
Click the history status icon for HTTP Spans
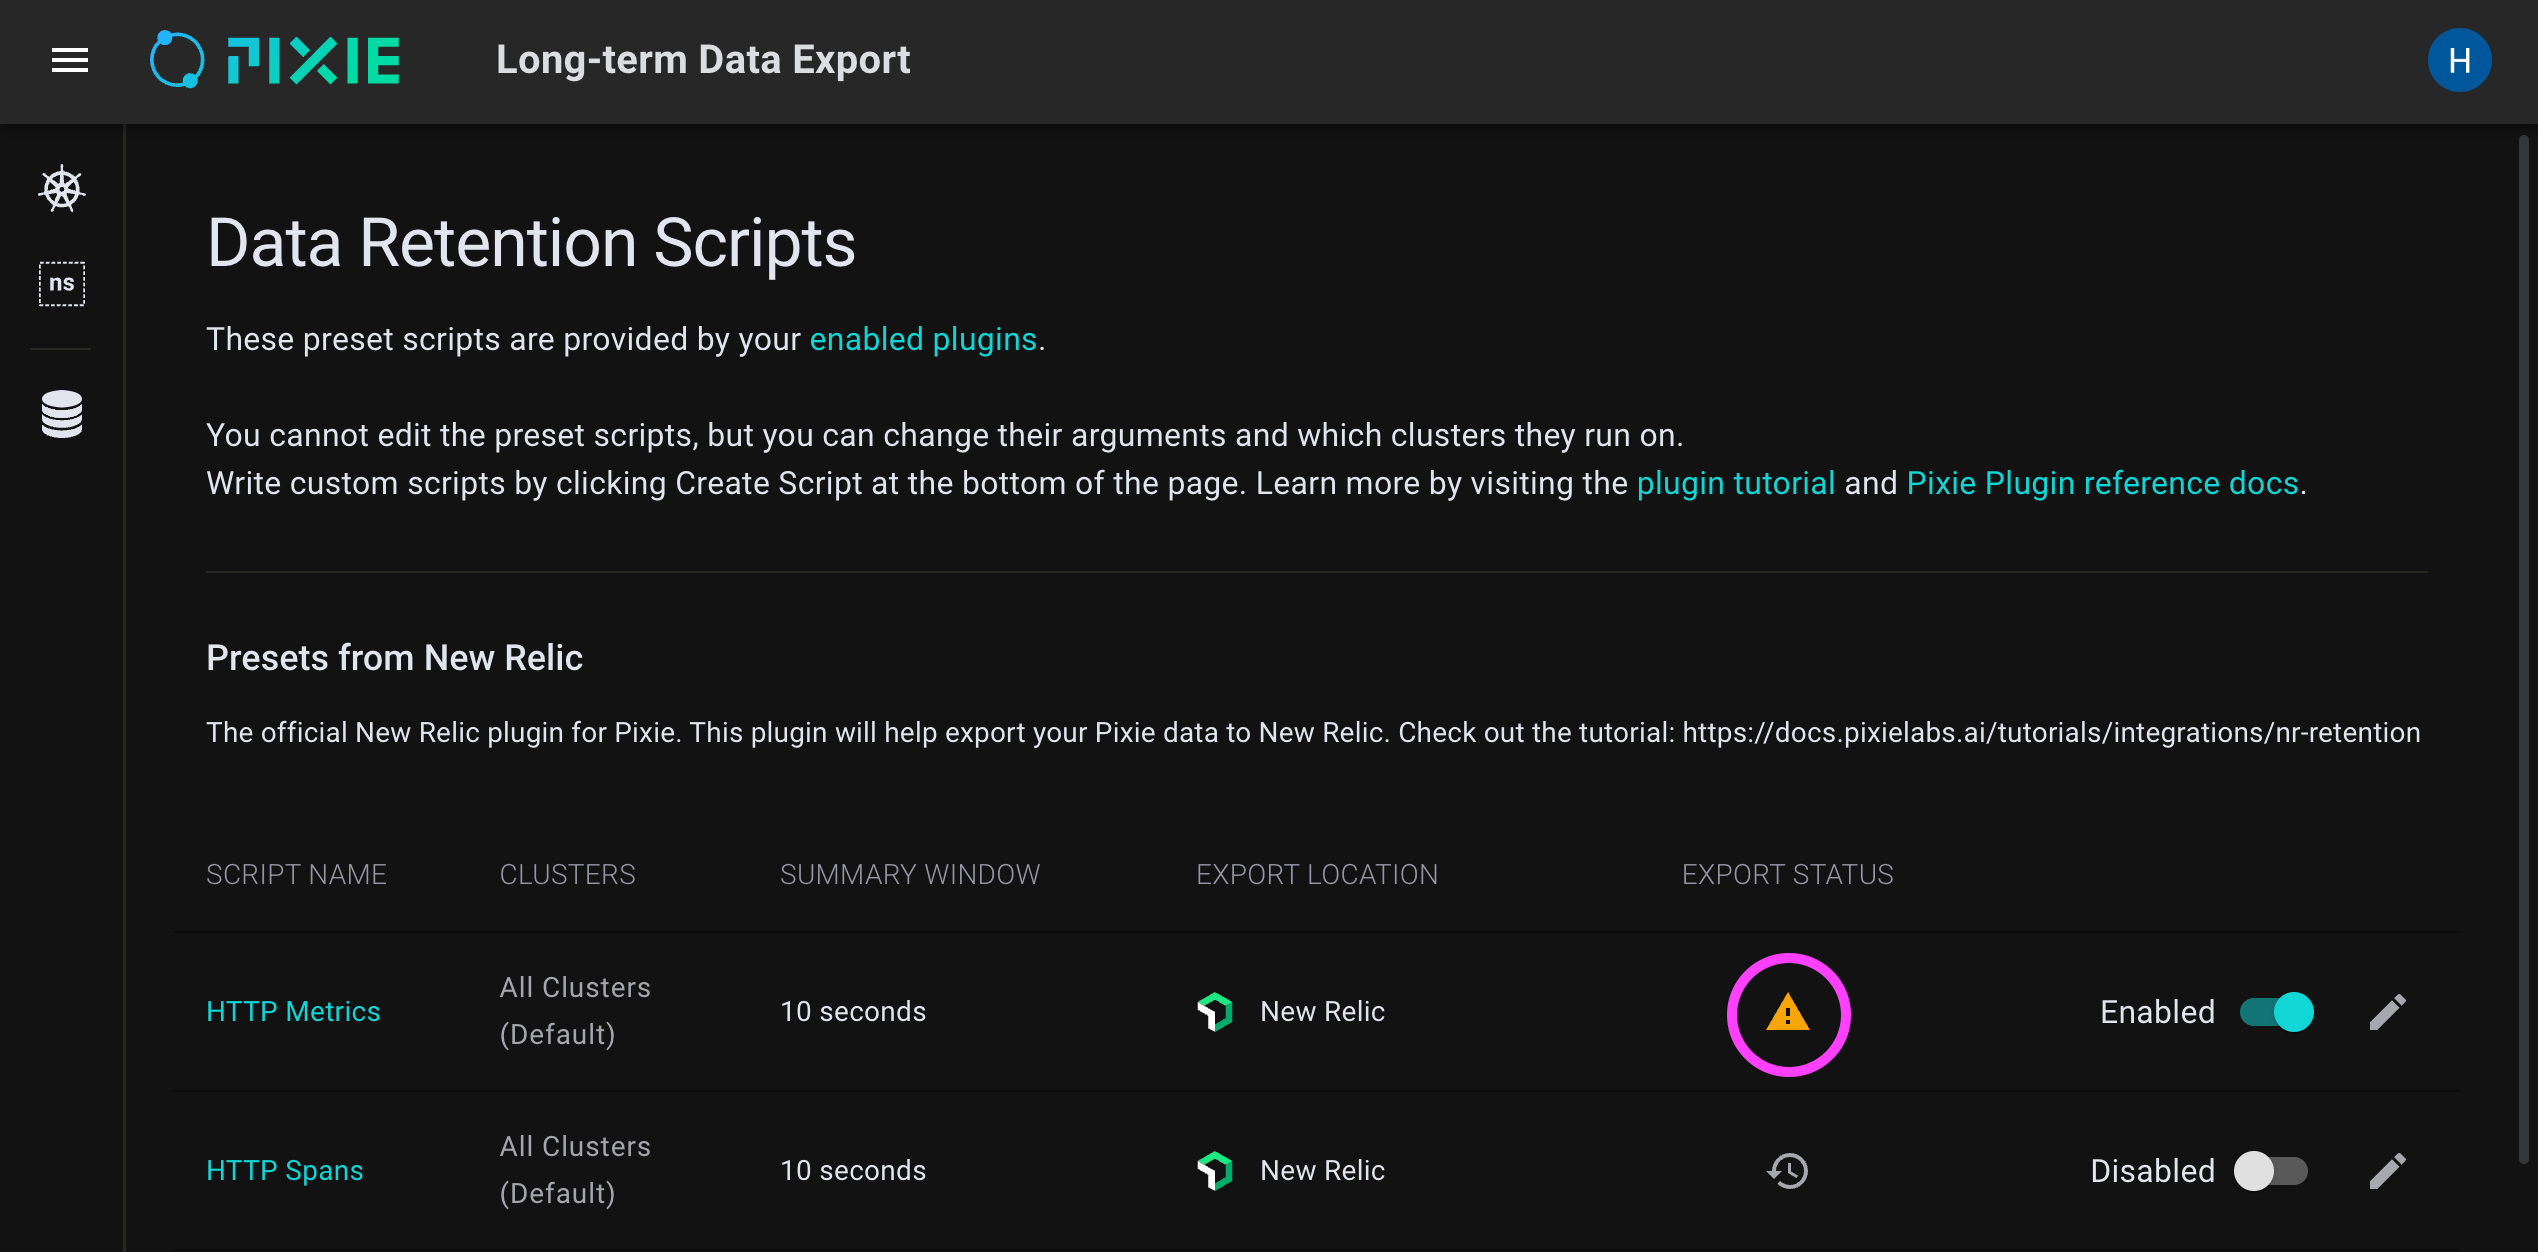pos(1787,1170)
